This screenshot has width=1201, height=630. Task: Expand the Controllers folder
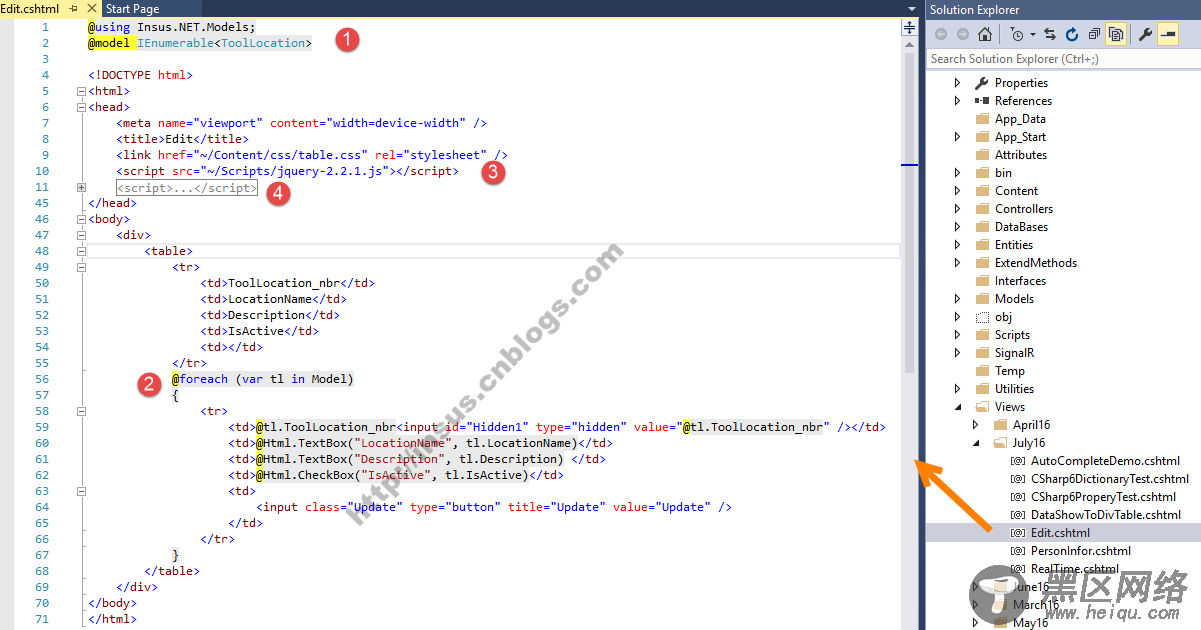pyautogui.click(x=957, y=209)
